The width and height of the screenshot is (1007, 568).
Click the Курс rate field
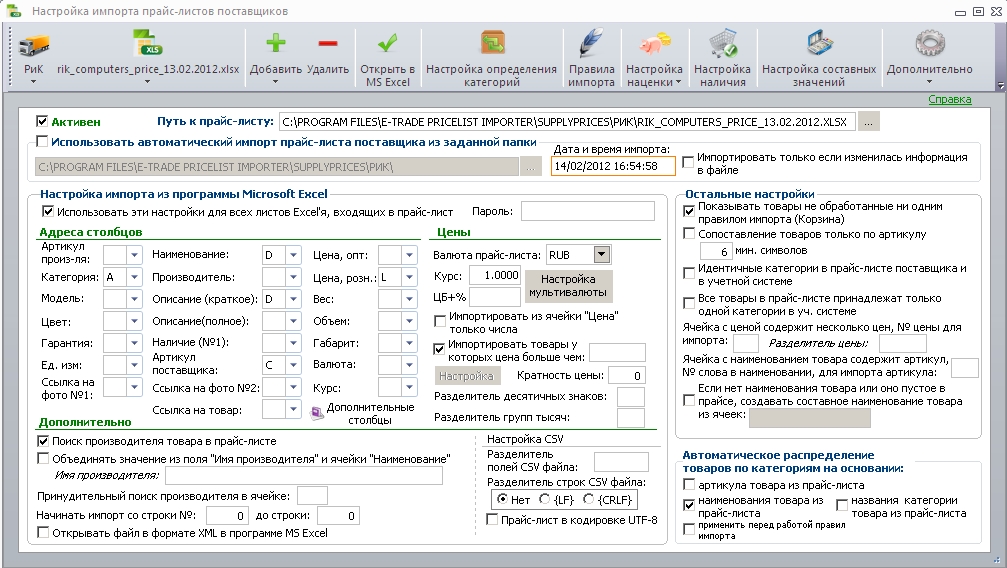pyautogui.click(x=495, y=275)
